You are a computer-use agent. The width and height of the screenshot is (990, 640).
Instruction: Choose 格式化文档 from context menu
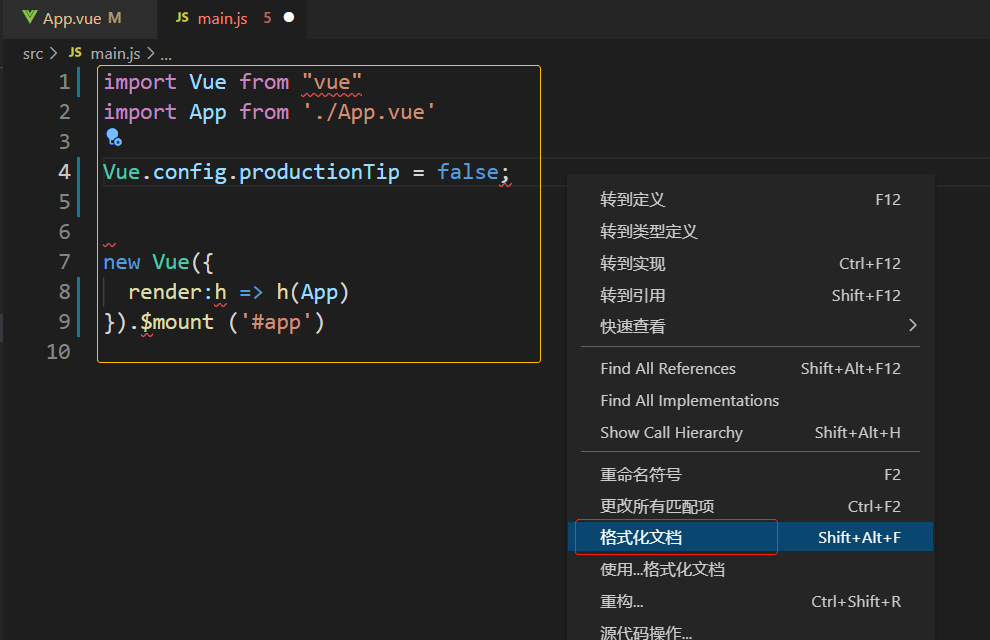tap(641, 537)
